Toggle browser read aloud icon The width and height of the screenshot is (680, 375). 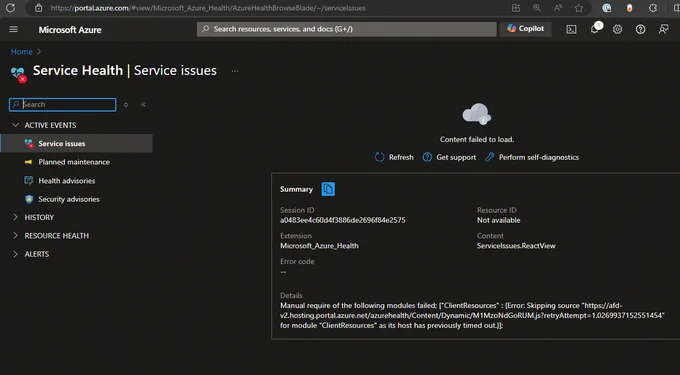(558, 8)
